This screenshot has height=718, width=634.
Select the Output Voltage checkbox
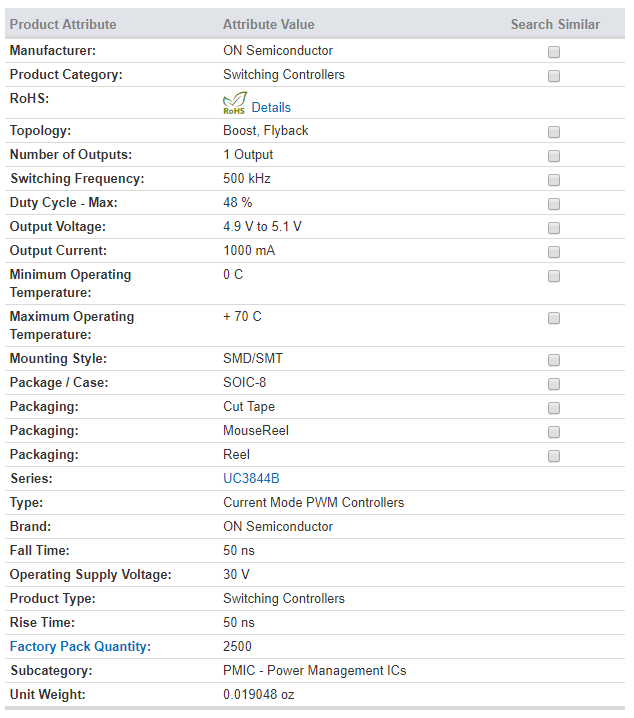(x=554, y=228)
